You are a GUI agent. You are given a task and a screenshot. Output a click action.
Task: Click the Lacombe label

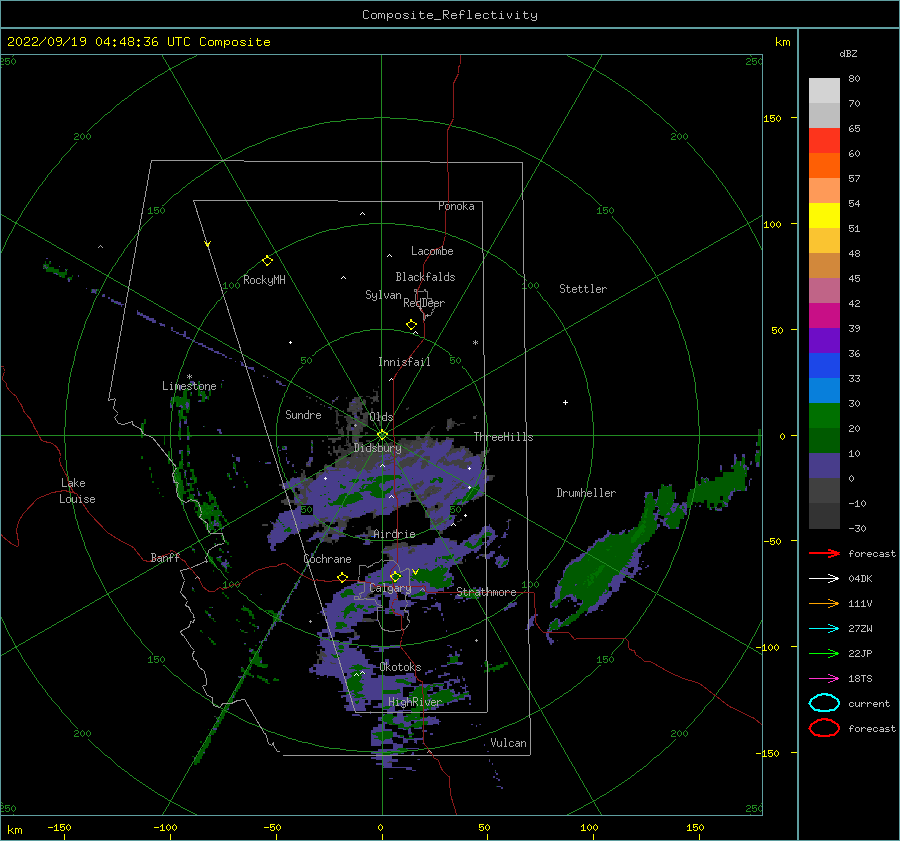432,251
